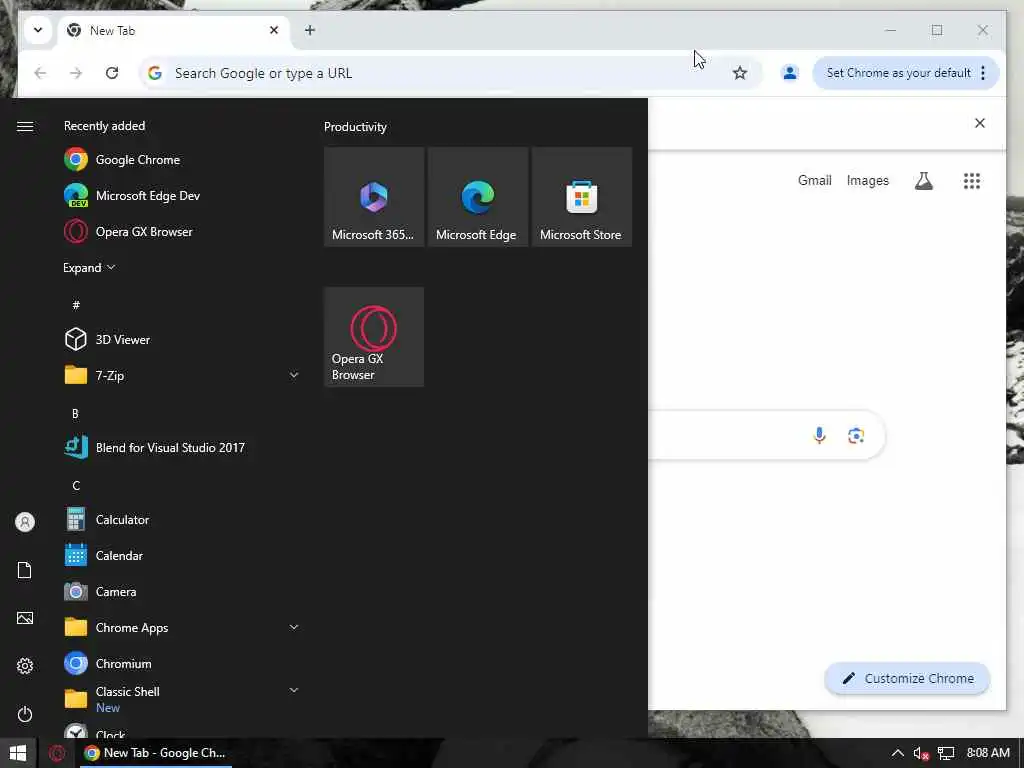Image resolution: width=1024 pixels, height=768 pixels.
Task: Launch the Opera GX Browser tile
Action: (x=374, y=337)
